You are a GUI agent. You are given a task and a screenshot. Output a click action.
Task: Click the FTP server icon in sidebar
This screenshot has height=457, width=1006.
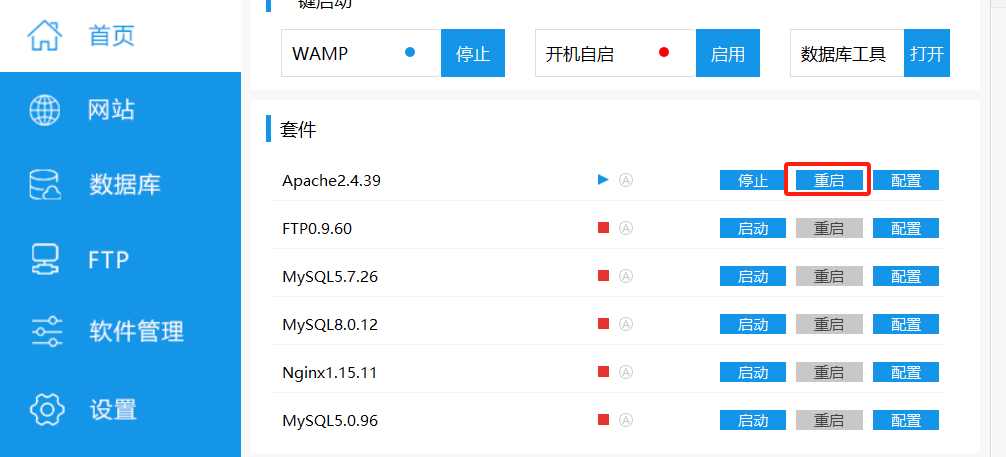45,259
